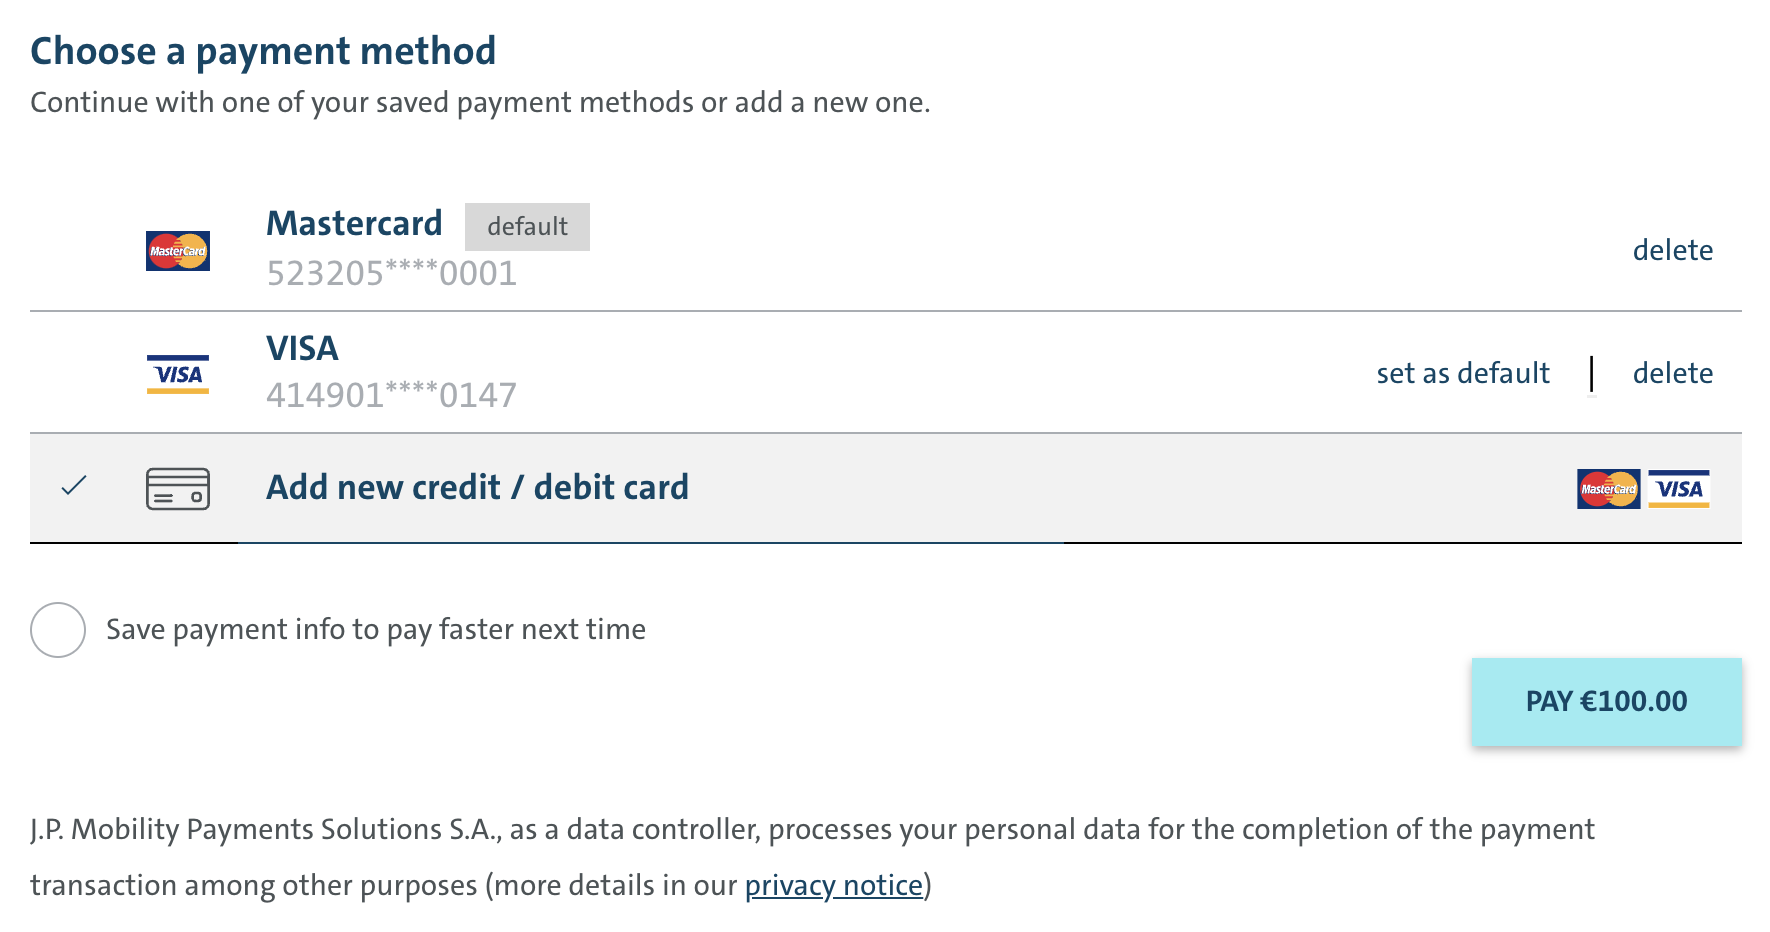Select the VISA logo in the add-card row
This screenshot has height=932, width=1770.
(1679, 489)
